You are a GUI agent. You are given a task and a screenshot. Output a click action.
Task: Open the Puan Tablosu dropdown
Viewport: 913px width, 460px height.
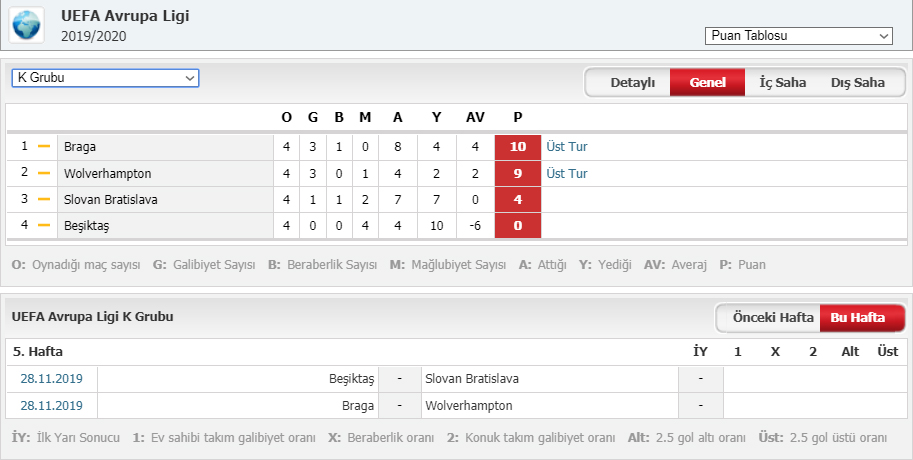pos(798,36)
